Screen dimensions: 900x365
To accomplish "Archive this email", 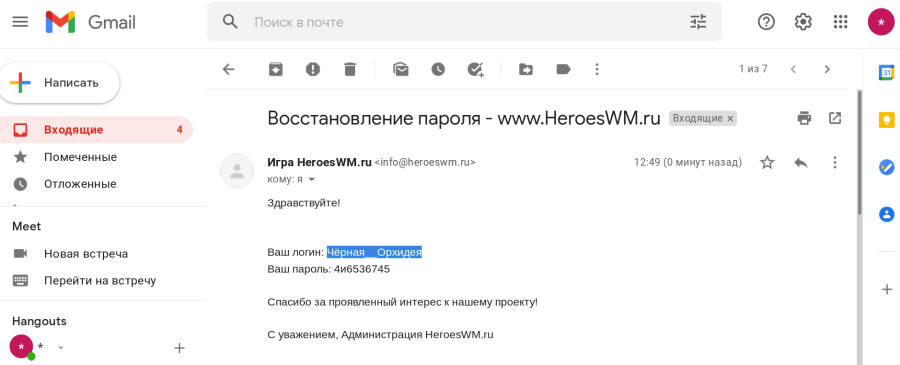I will point(276,69).
